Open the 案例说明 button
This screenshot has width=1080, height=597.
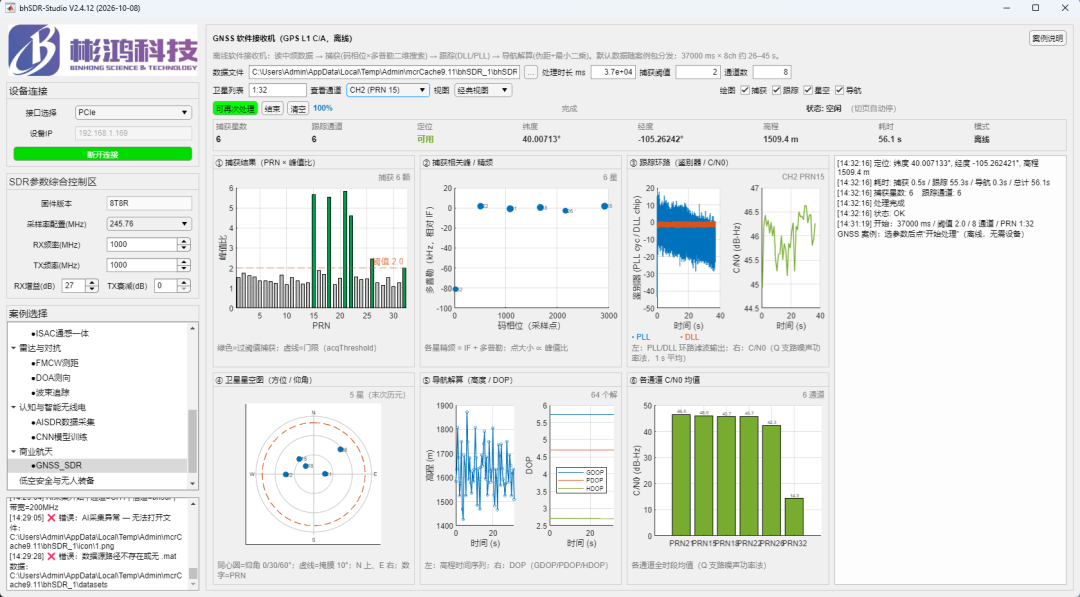tap(1048, 39)
